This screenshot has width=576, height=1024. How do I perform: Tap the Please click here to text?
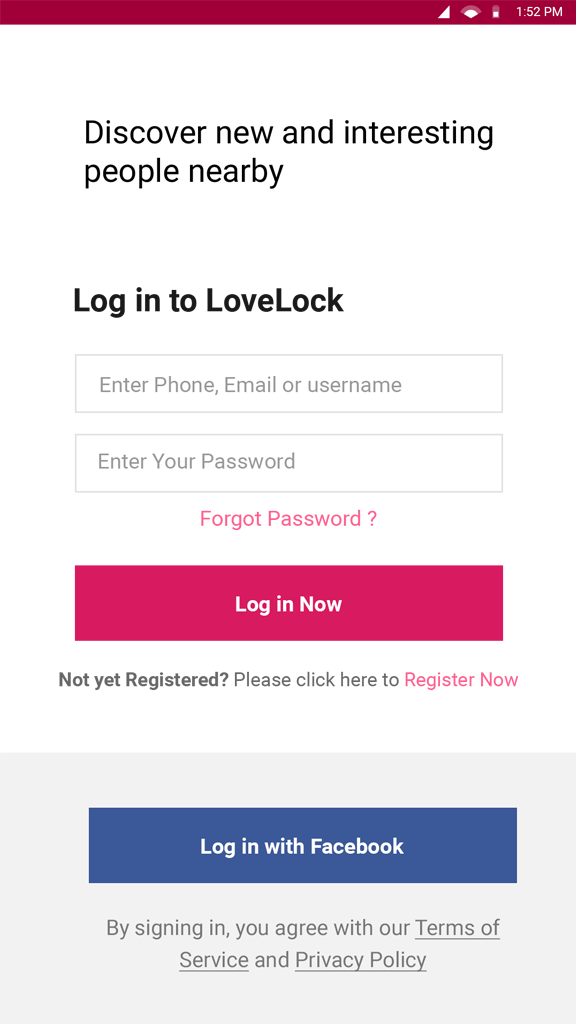[x=316, y=680]
